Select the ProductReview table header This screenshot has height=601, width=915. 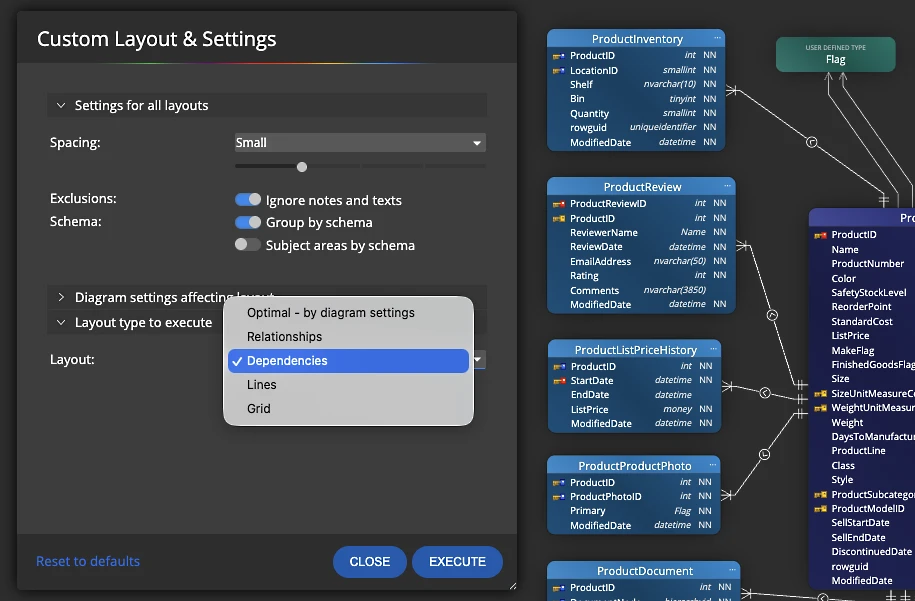(641, 187)
